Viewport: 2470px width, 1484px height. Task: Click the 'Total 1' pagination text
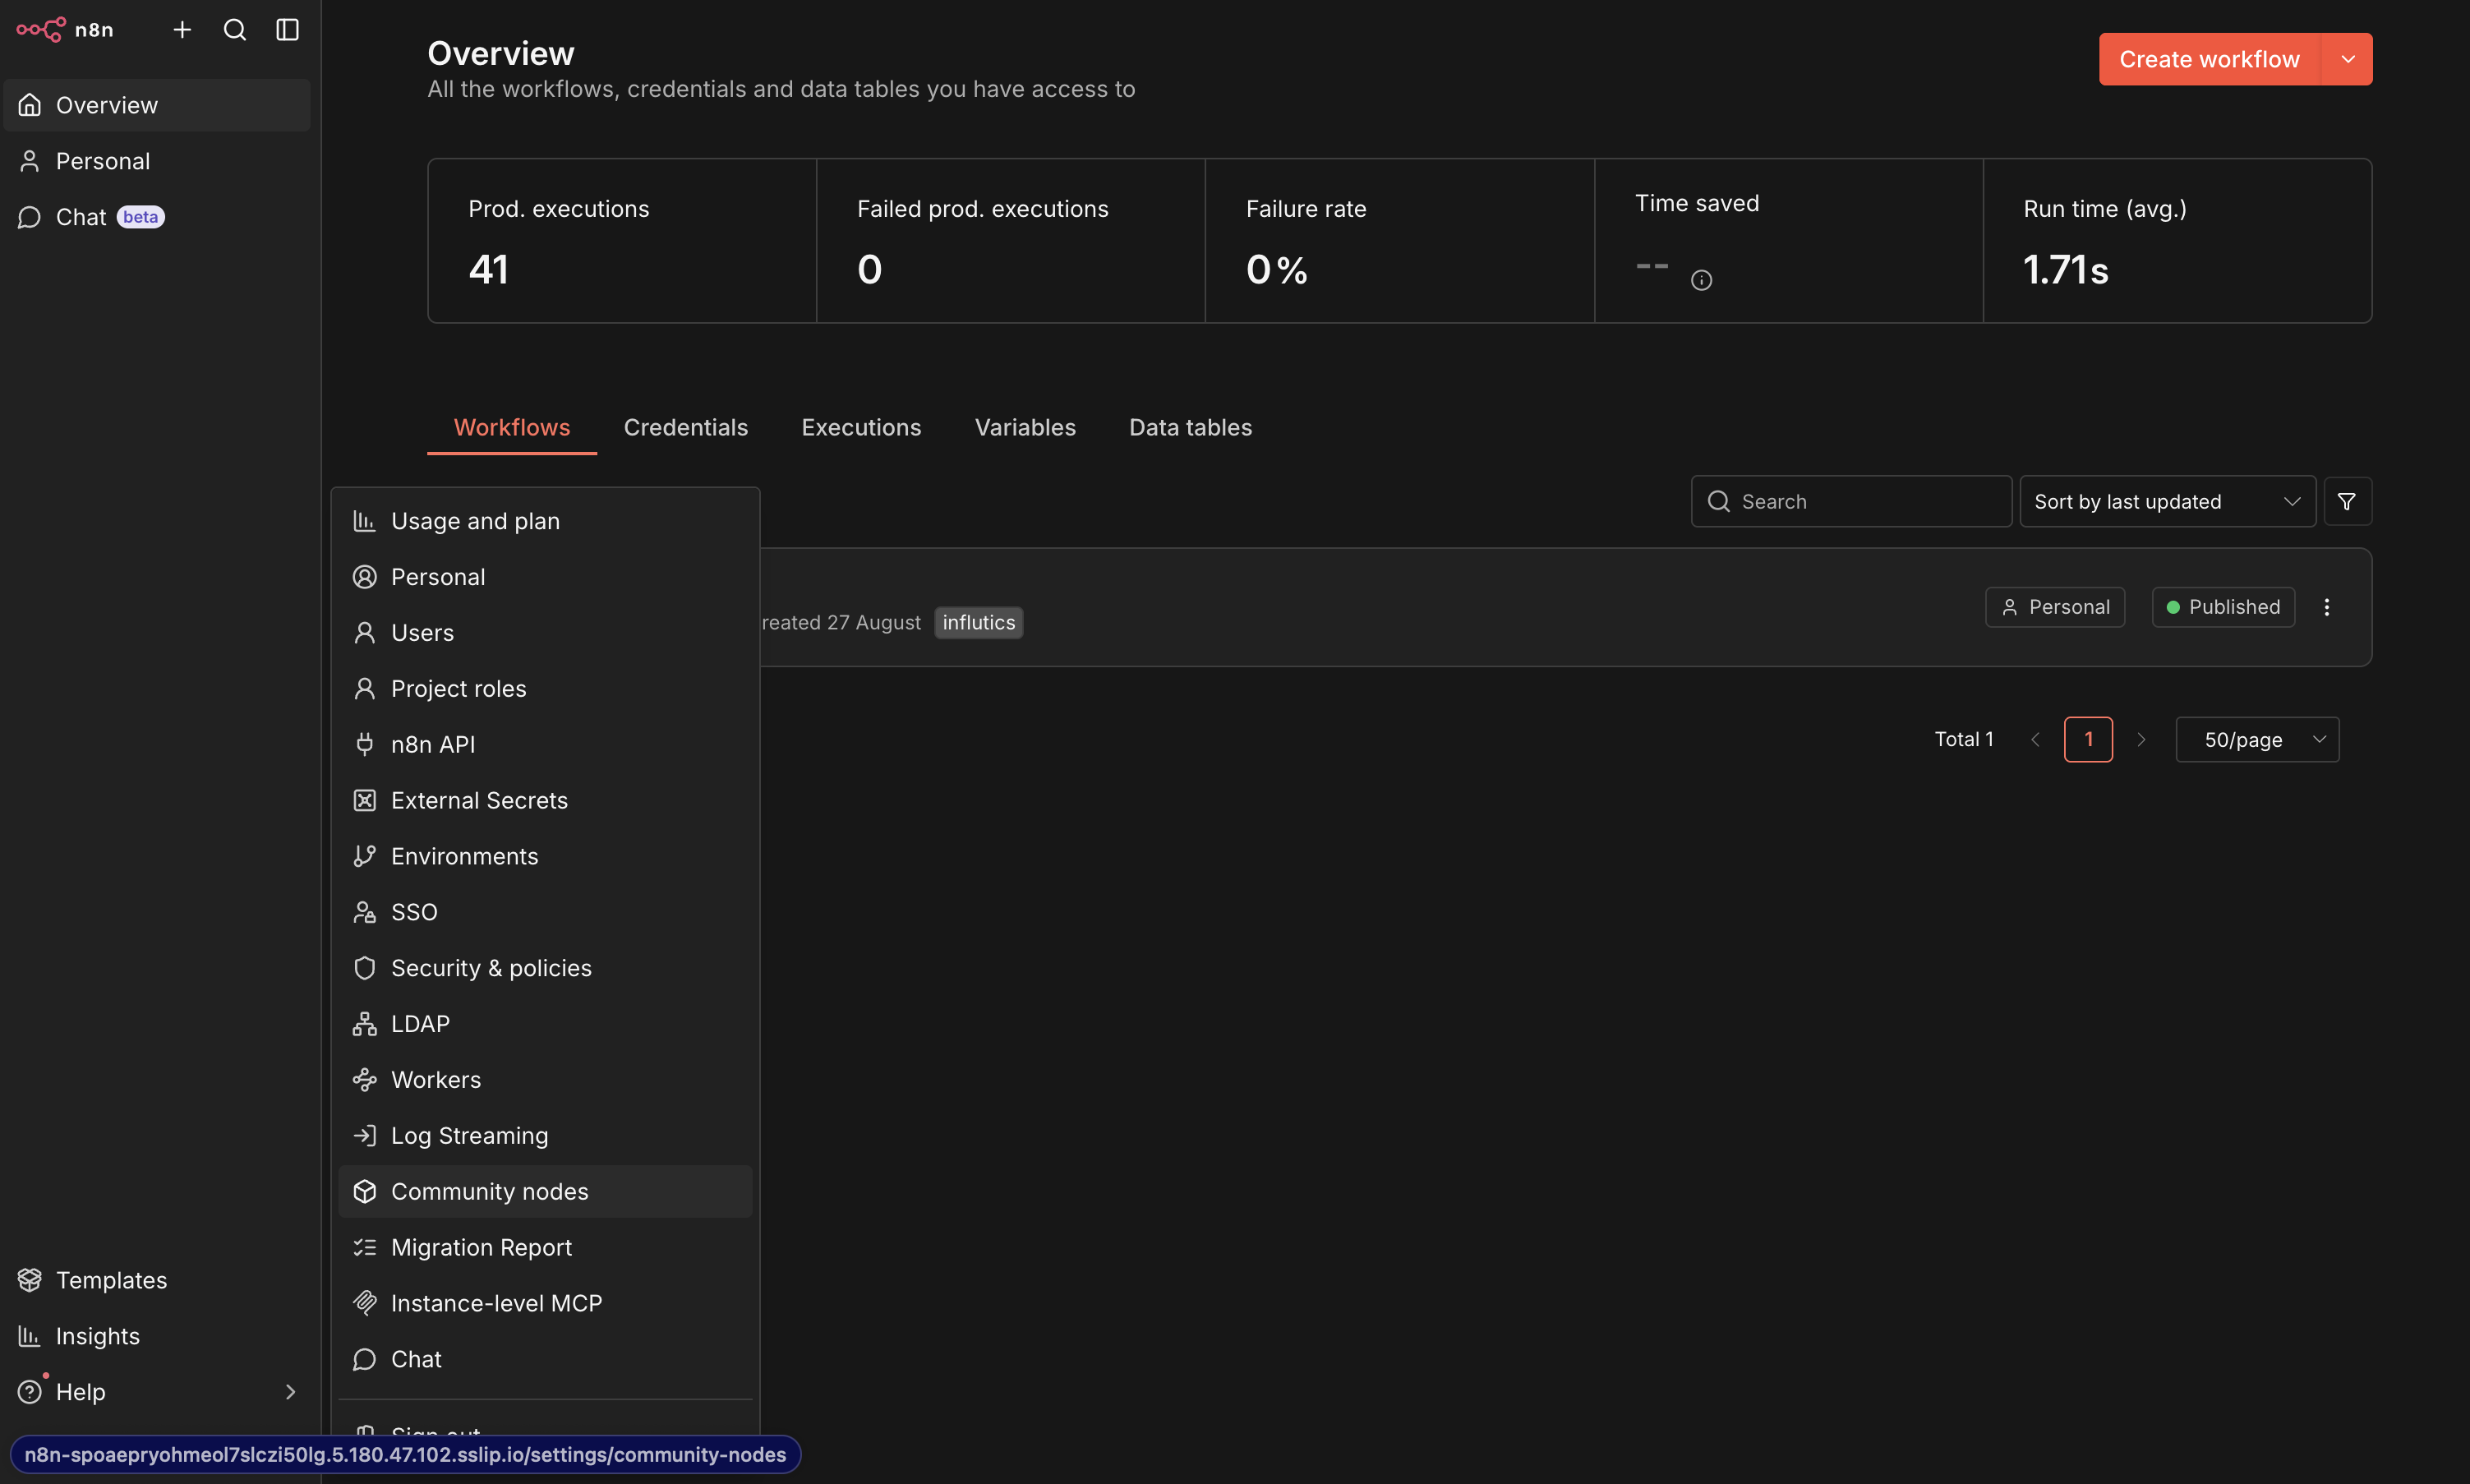pyautogui.click(x=1964, y=739)
